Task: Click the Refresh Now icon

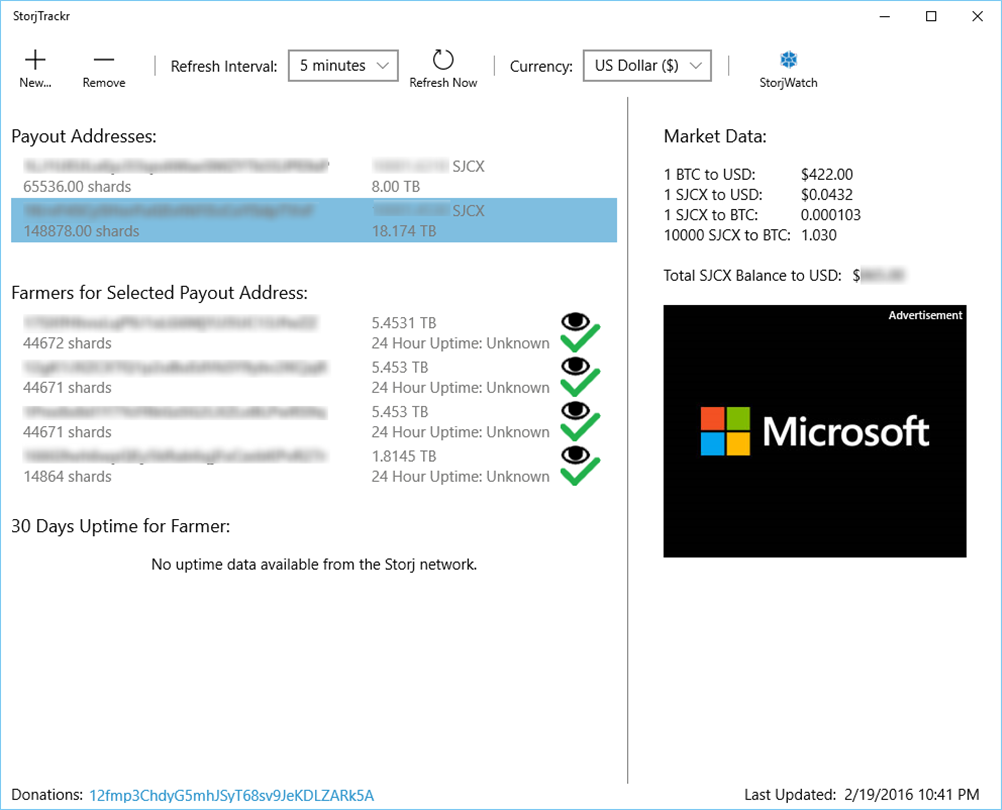Action: tap(443, 60)
